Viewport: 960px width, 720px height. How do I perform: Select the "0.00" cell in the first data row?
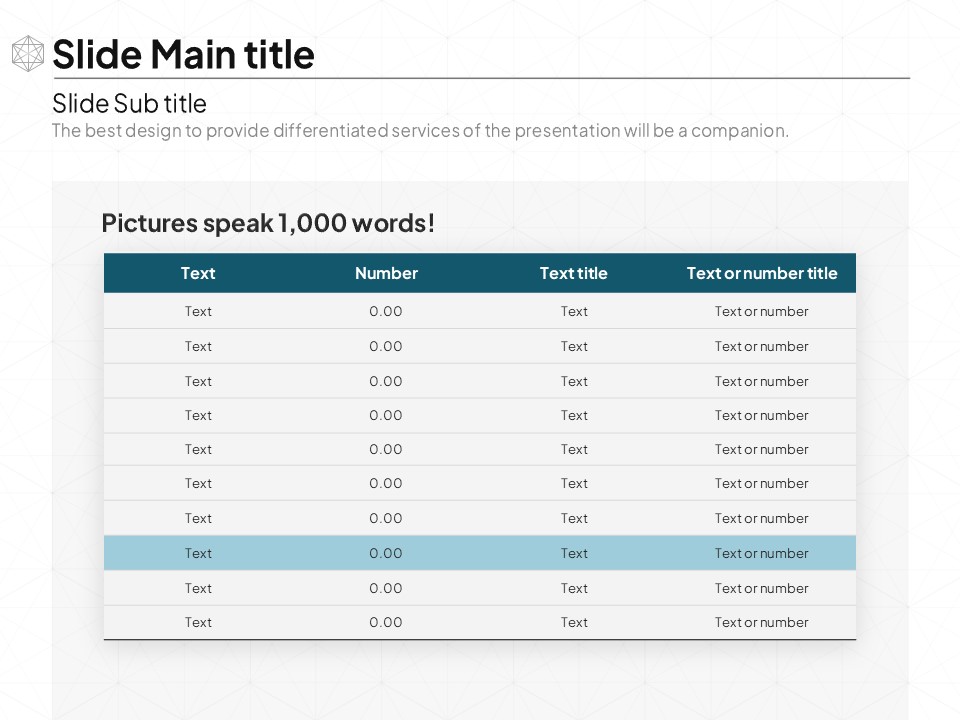pyautogui.click(x=386, y=311)
